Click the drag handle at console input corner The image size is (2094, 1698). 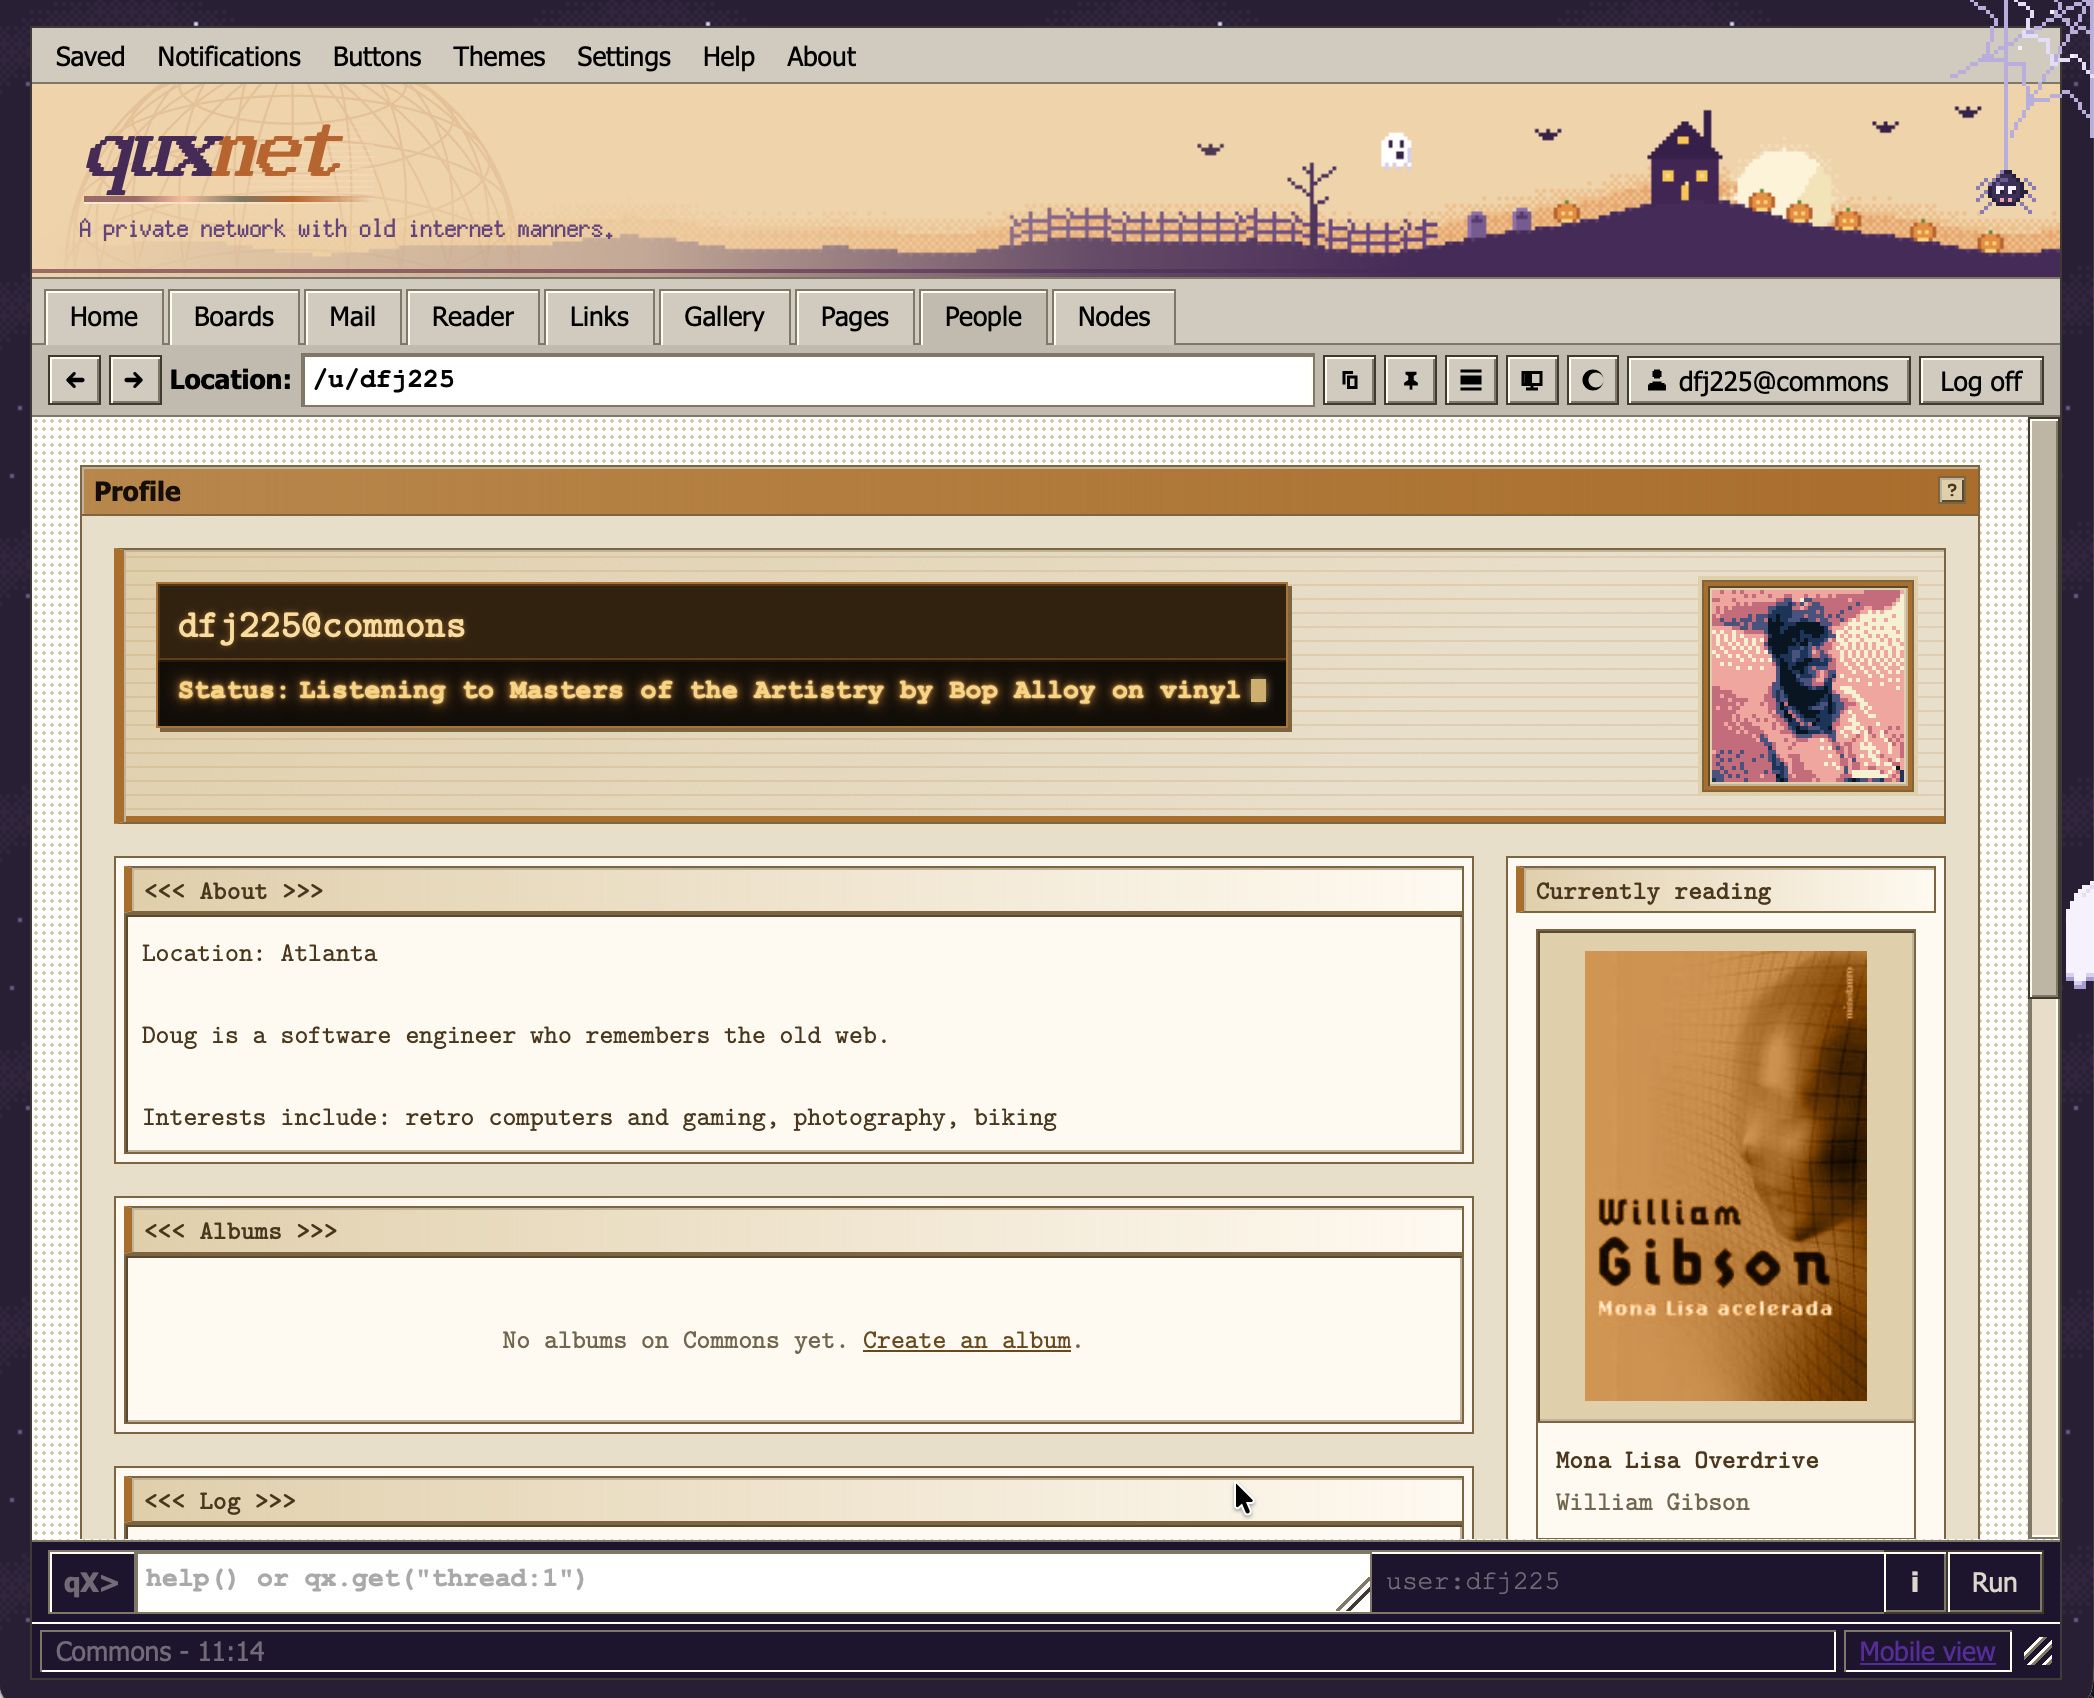(x=1353, y=1594)
